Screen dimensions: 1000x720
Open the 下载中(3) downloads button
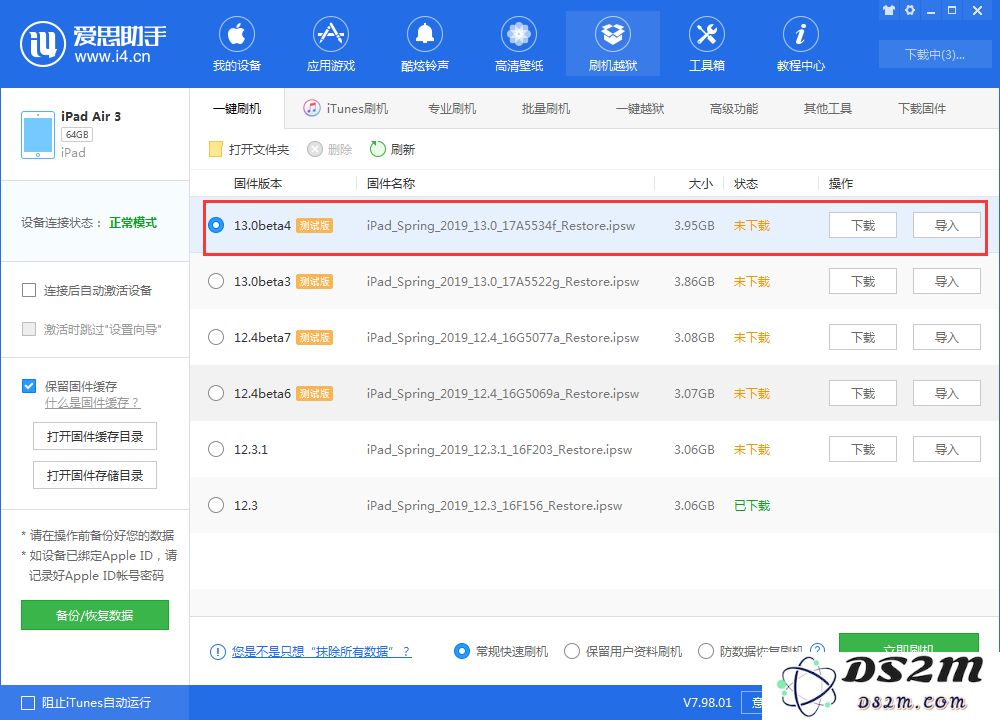click(x=935, y=54)
